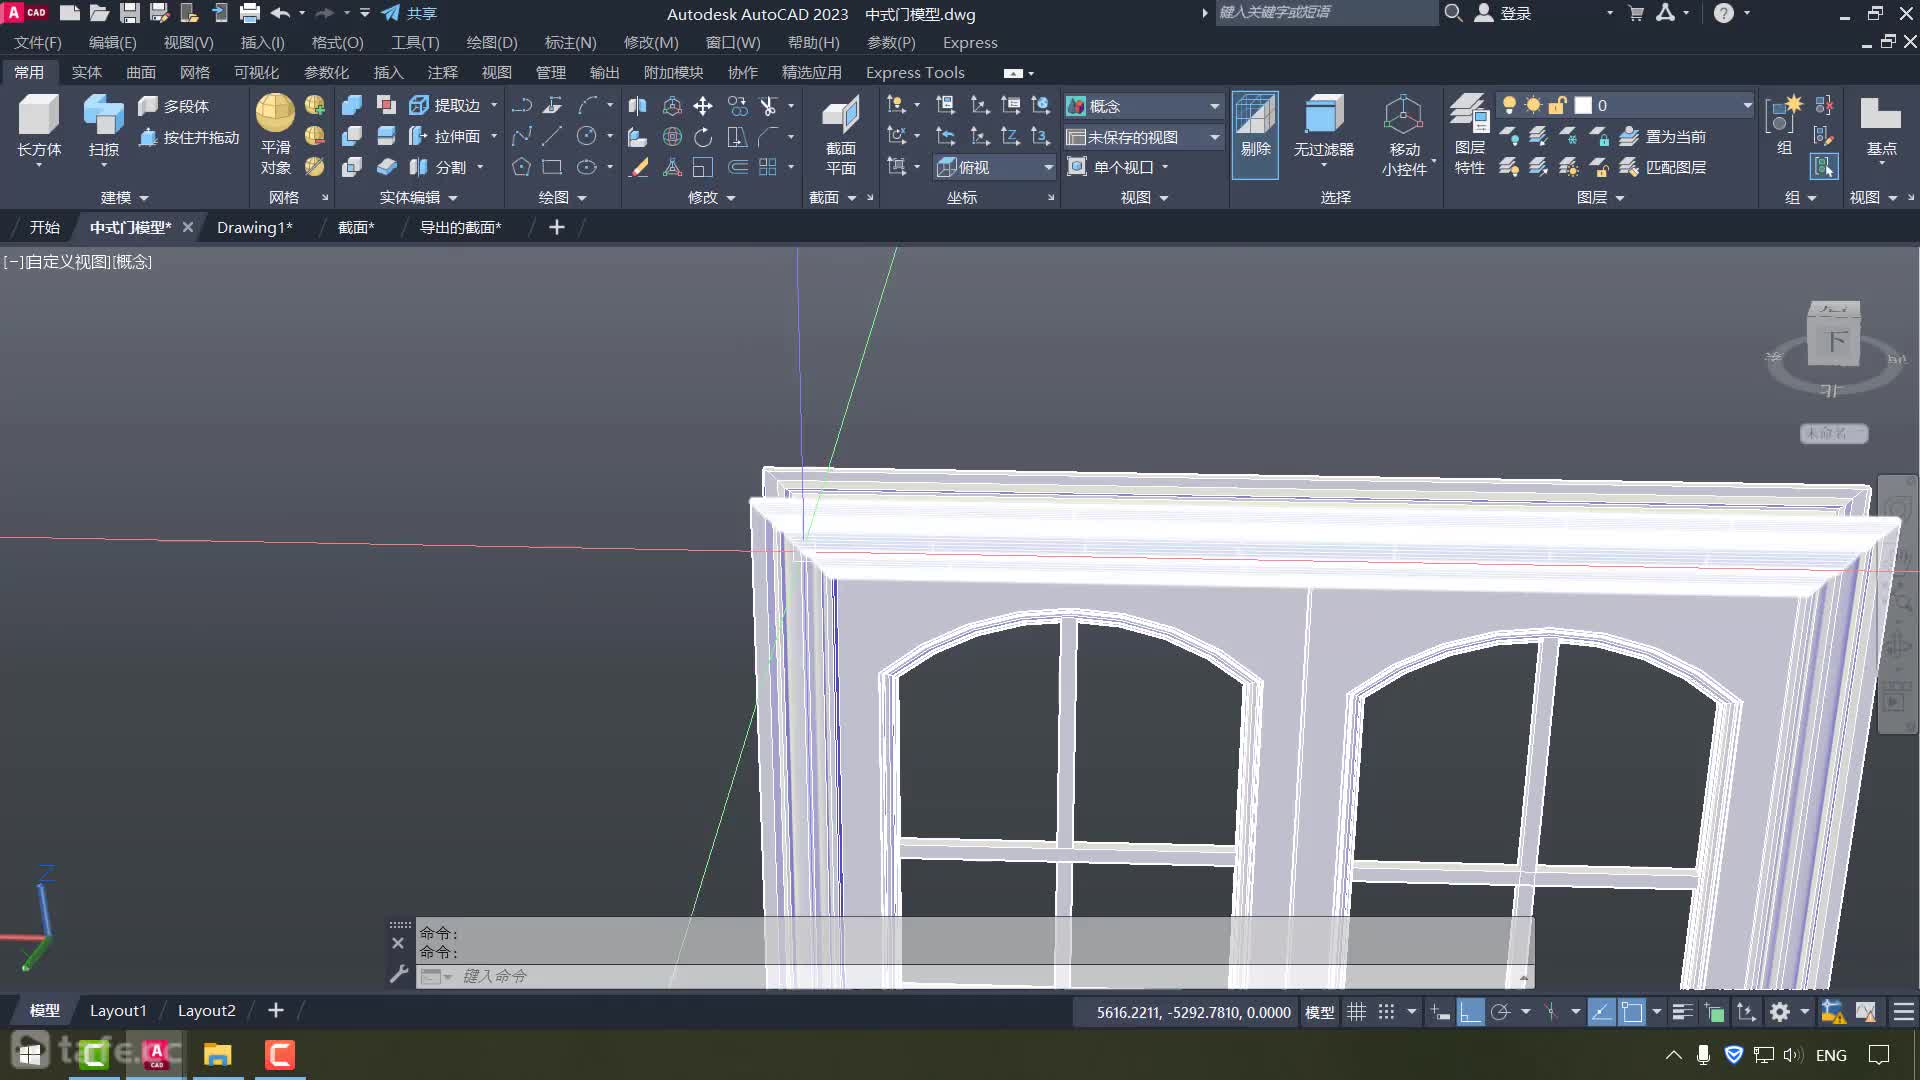Click the Section Plane (截面平面) tool
The image size is (1920, 1080).
click(840, 136)
